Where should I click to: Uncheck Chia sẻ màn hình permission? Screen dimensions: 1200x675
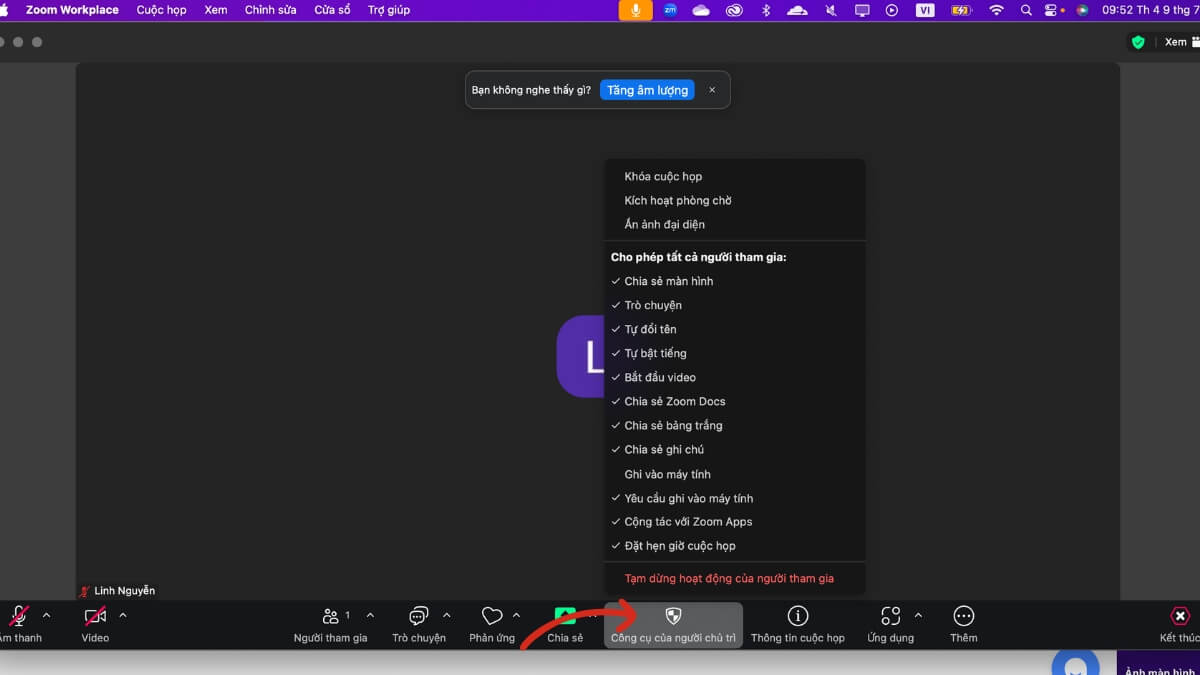click(668, 281)
